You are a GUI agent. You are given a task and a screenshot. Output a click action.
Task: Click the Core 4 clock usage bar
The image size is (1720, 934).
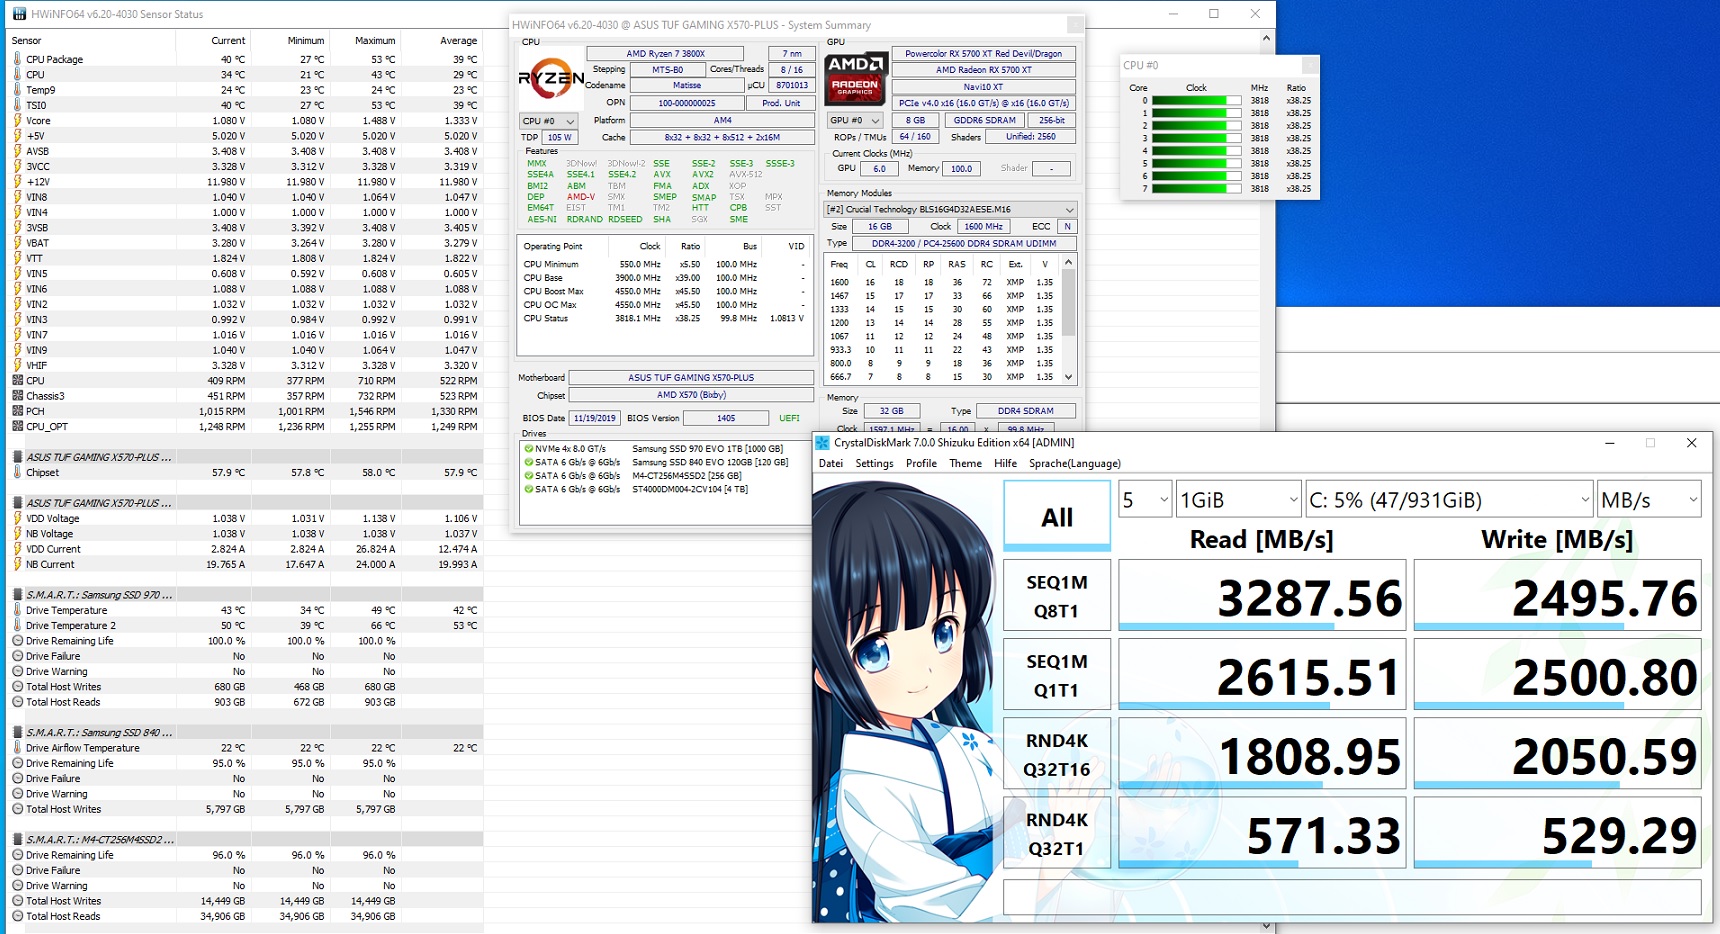(x=1196, y=151)
